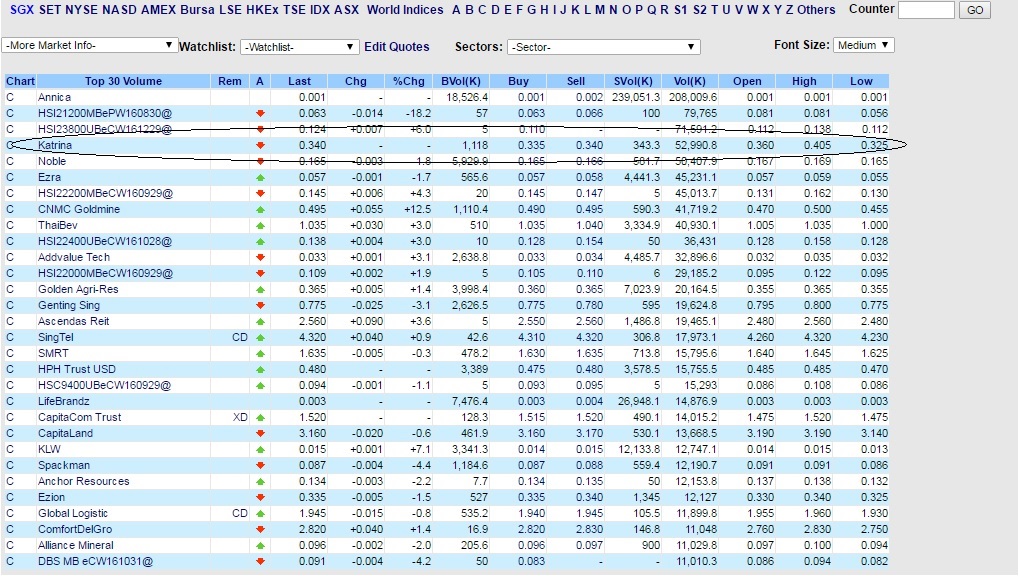The height and width of the screenshot is (576, 1019).
Task: Click the green arrow for Golden Agri-Res
Action: coord(260,289)
